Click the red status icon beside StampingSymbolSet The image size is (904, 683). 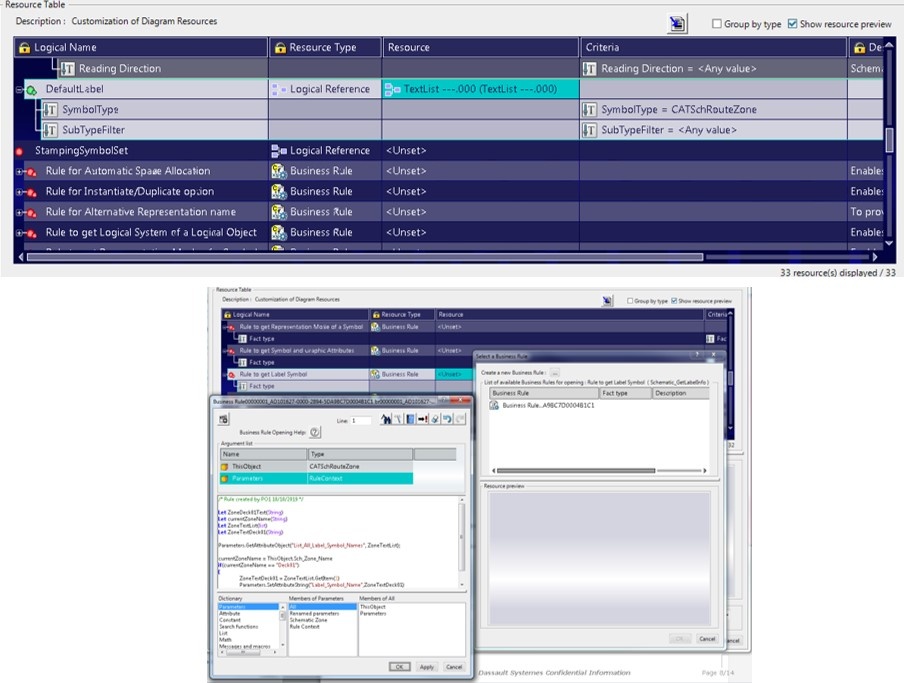(x=20, y=151)
